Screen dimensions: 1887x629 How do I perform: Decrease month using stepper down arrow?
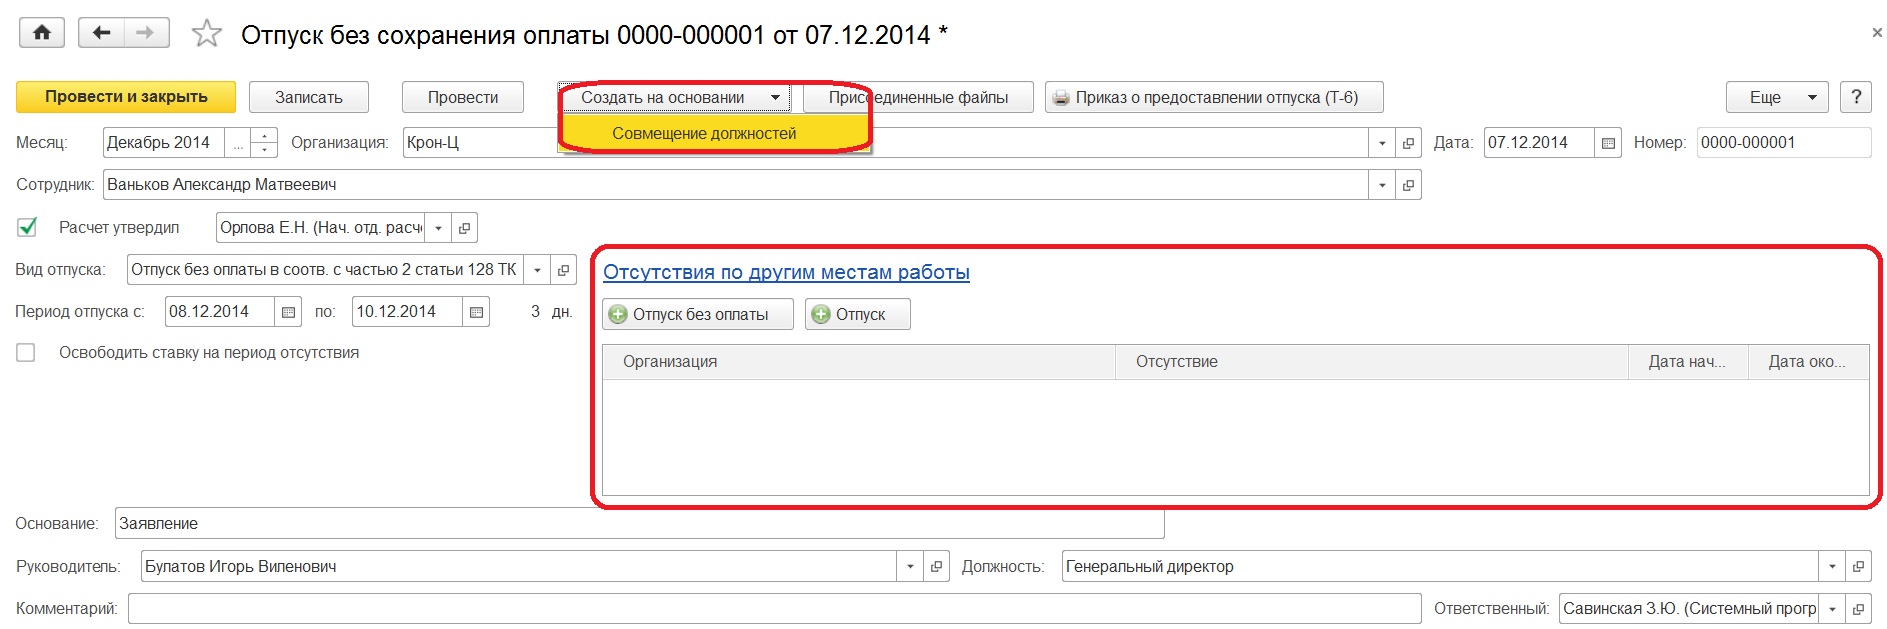(x=264, y=150)
